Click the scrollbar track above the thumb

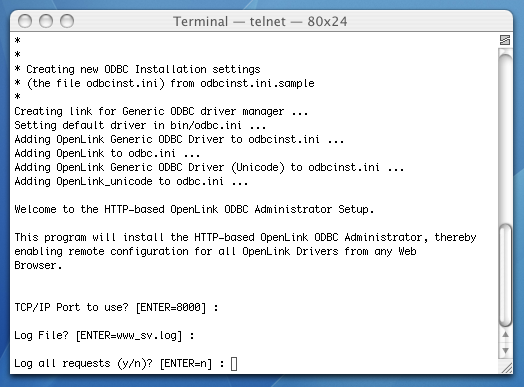[505, 137]
